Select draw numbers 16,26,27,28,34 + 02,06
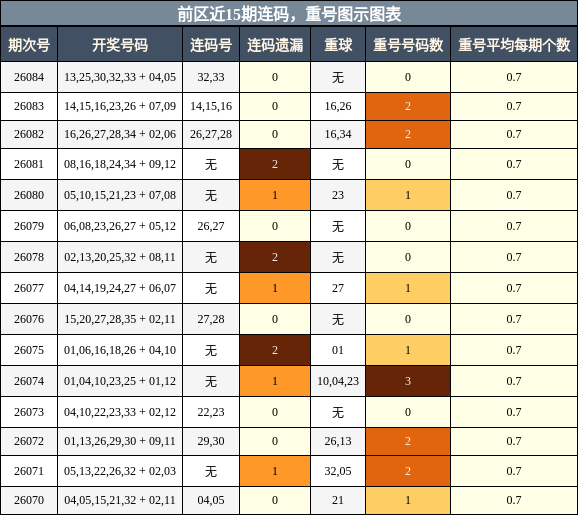Image resolution: width=578 pixels, height=515 pixels. coord(120,134)
